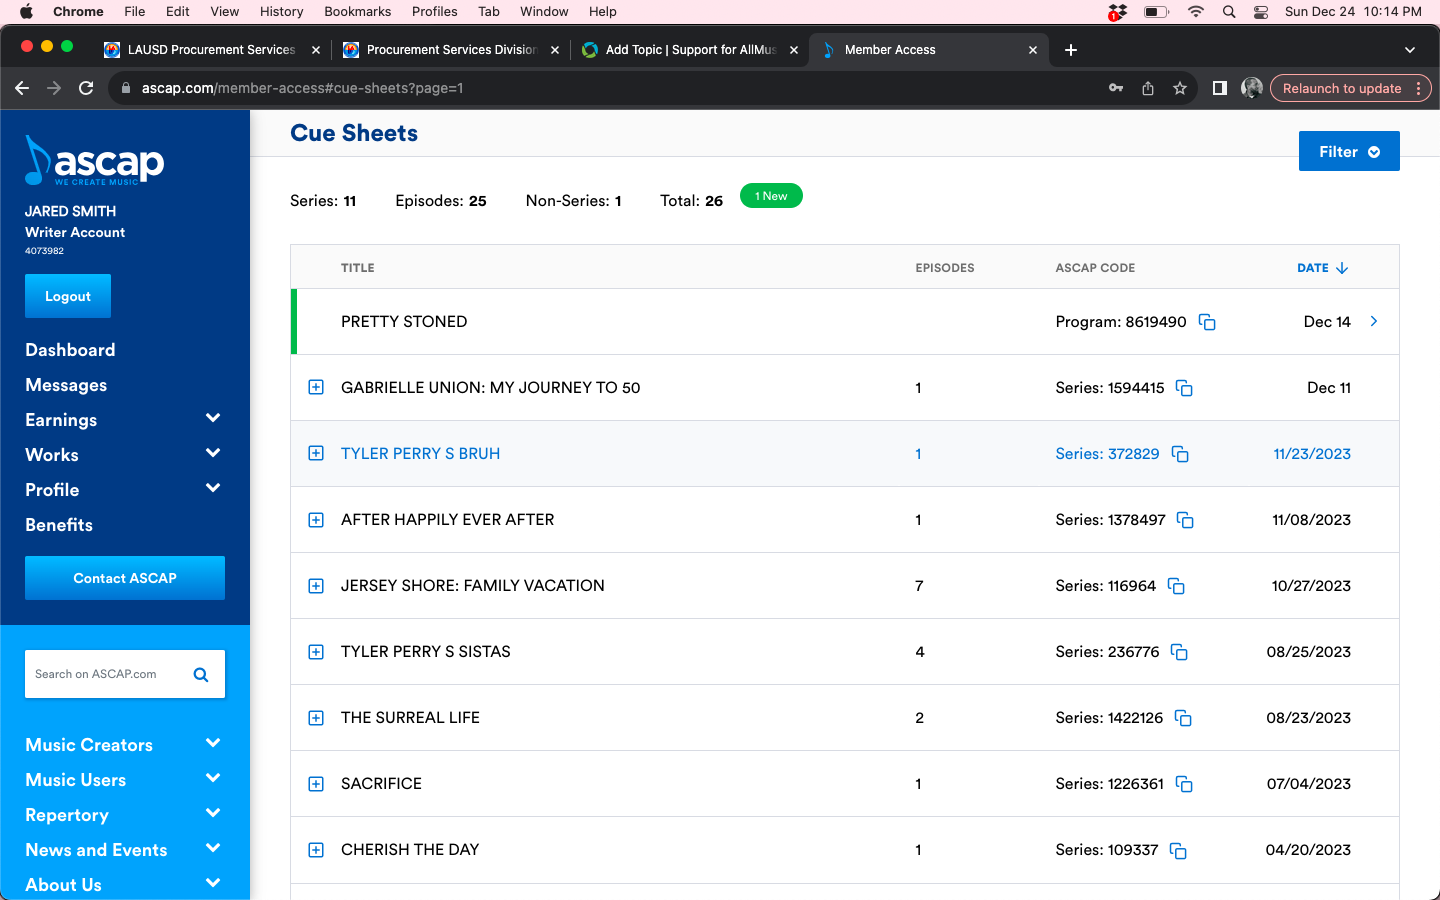The height and width of the screenshot is (900, 1440).
Task: Bookmark this page with the star icon
Action: (1180, 88)
